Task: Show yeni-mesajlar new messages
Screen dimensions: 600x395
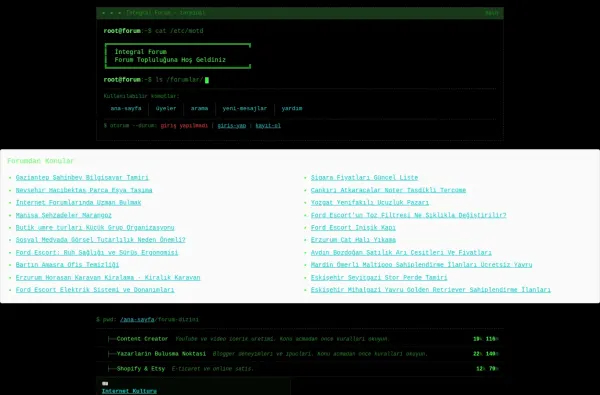Action: pos(245,109)
